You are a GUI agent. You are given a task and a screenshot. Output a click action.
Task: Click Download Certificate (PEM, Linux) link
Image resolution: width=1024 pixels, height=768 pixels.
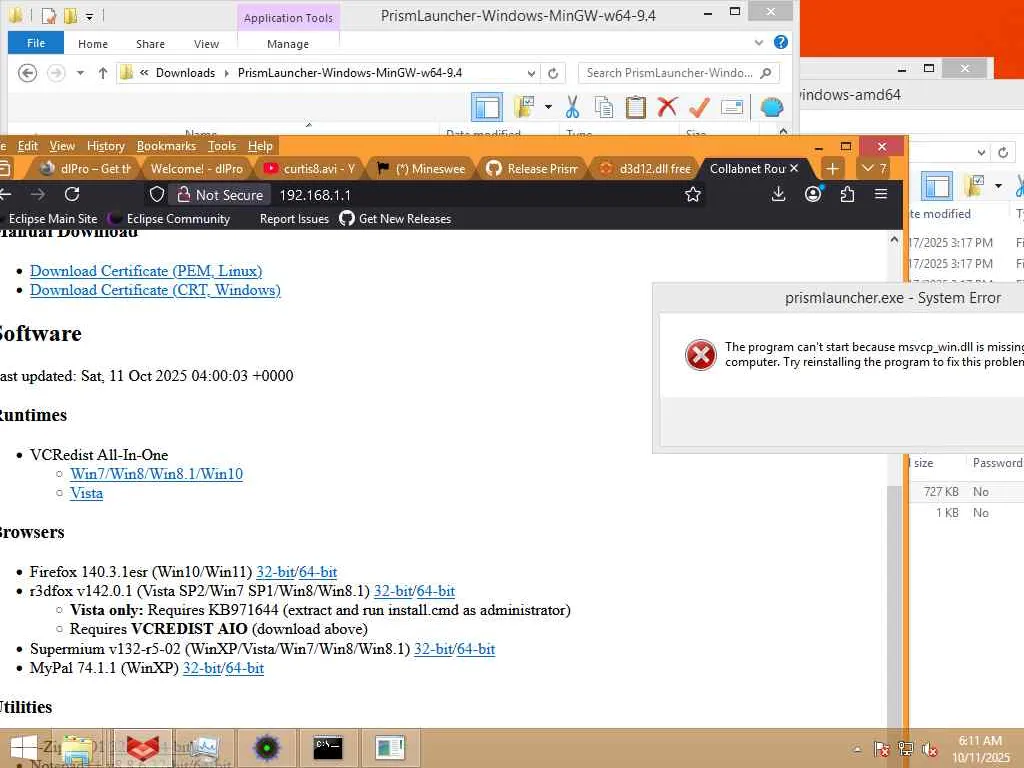click(146, 270)
